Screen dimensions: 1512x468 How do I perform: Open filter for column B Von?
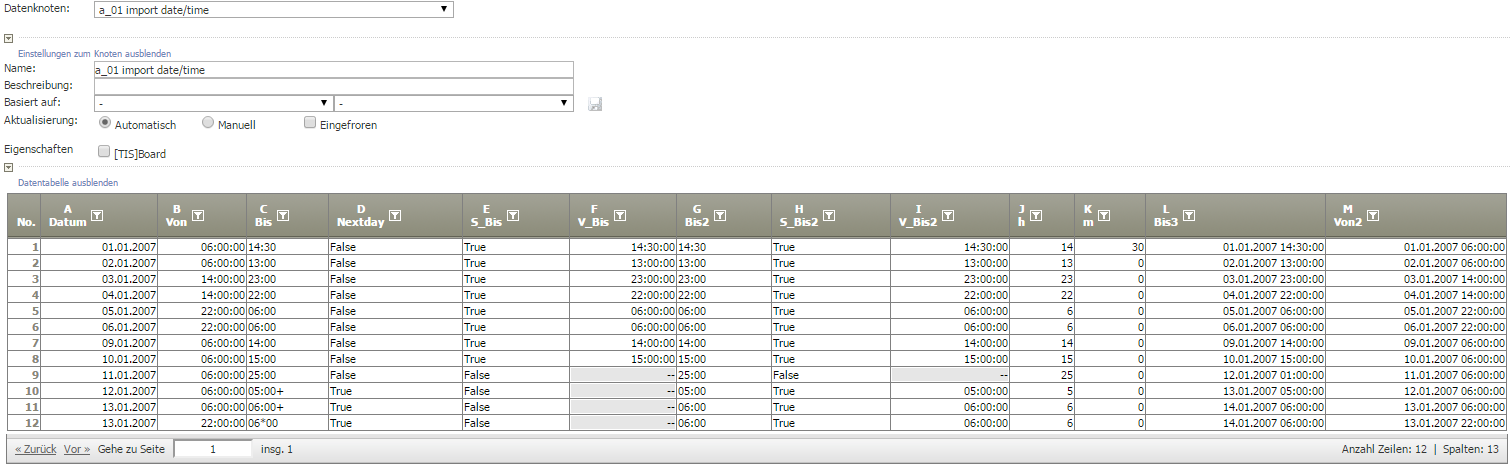198,215
